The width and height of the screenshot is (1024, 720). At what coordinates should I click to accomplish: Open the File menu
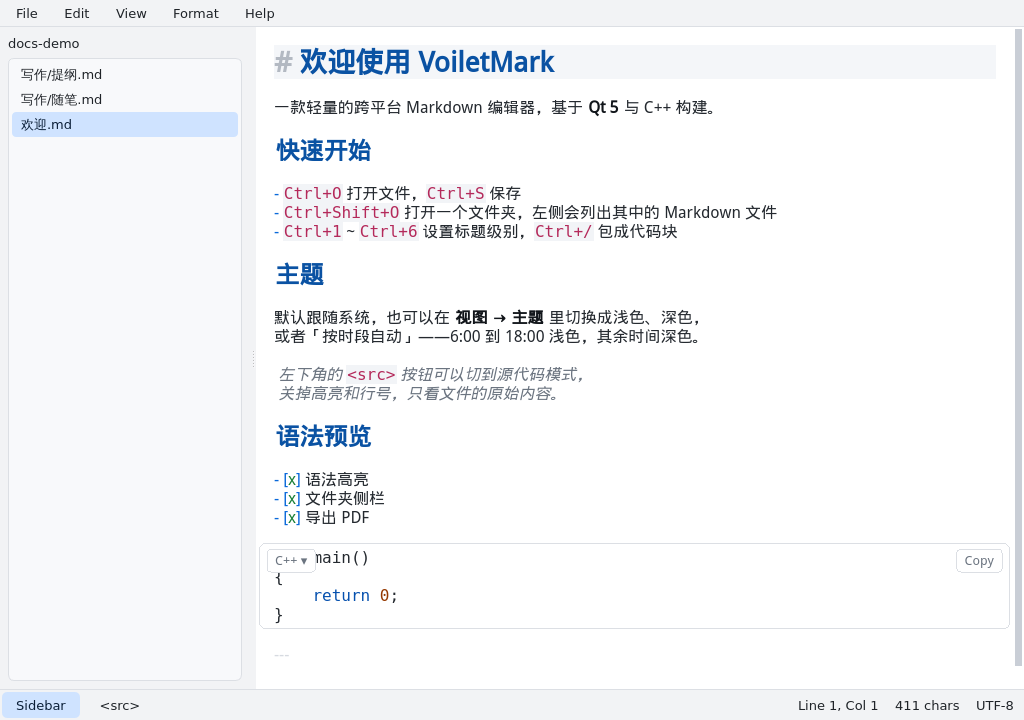tap(27, 13)
